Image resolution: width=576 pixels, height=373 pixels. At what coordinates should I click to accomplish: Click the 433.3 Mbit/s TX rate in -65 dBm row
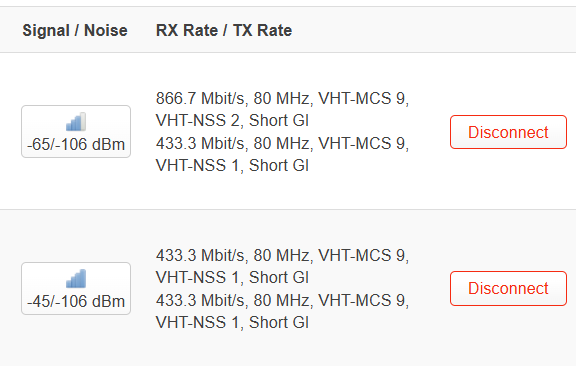pos(282,143)
